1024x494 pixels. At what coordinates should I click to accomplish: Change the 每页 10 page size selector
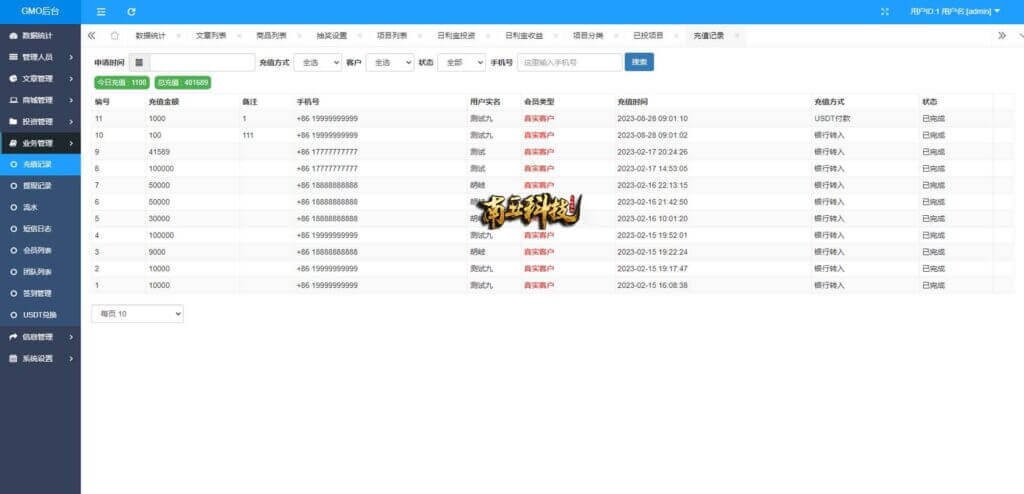click(137, 314)
